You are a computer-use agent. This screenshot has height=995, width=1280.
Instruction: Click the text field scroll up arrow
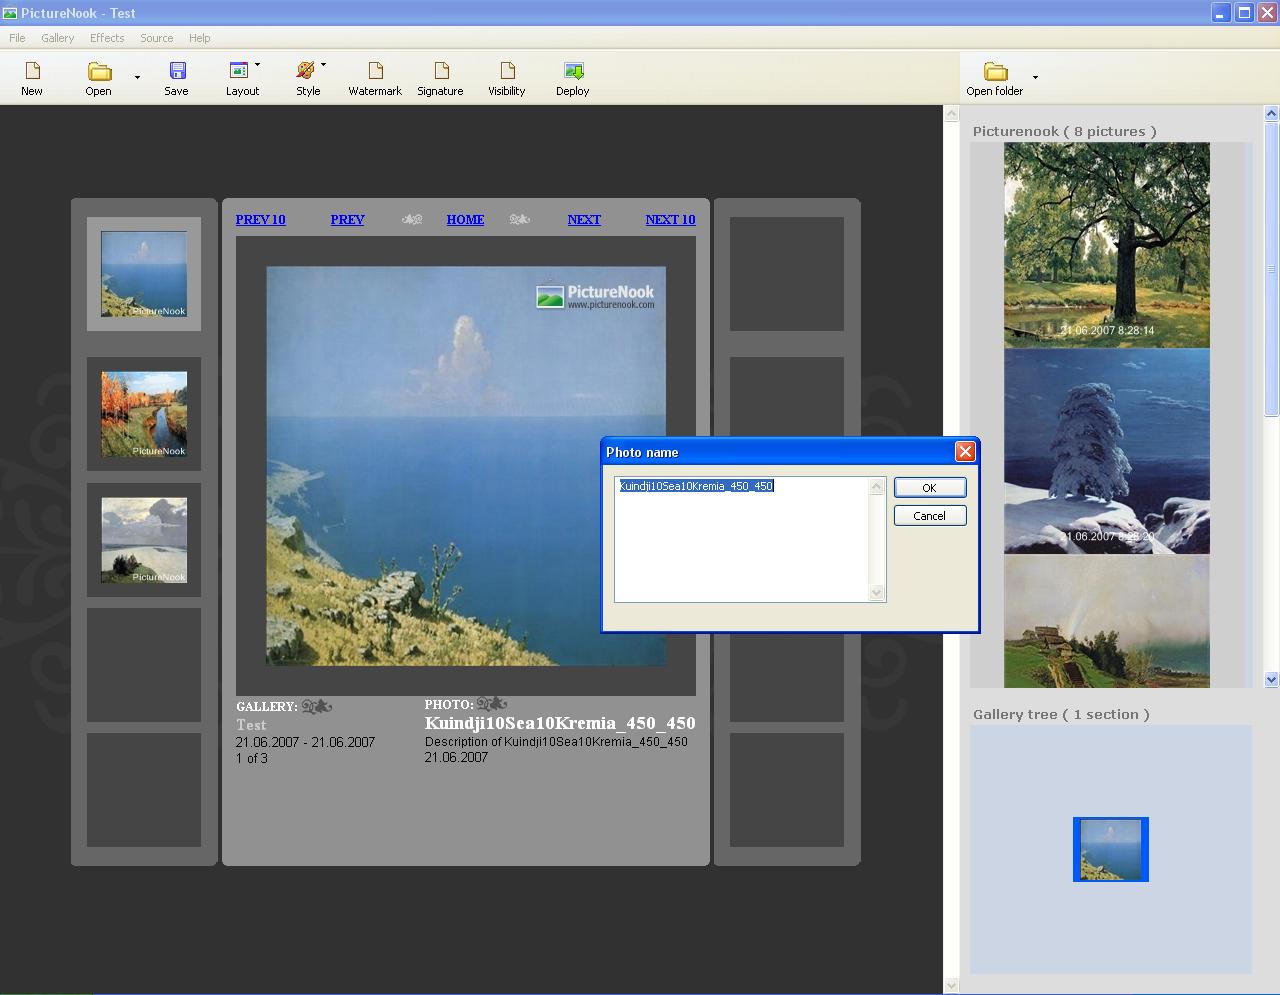pos(877,486)
